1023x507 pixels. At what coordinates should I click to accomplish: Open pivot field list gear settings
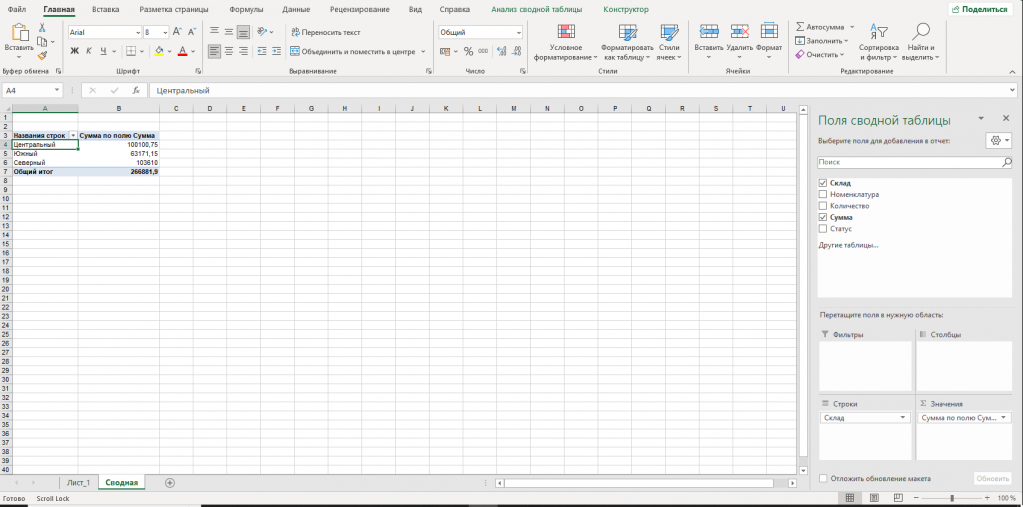pyautogui.click(x=999, y=141)
